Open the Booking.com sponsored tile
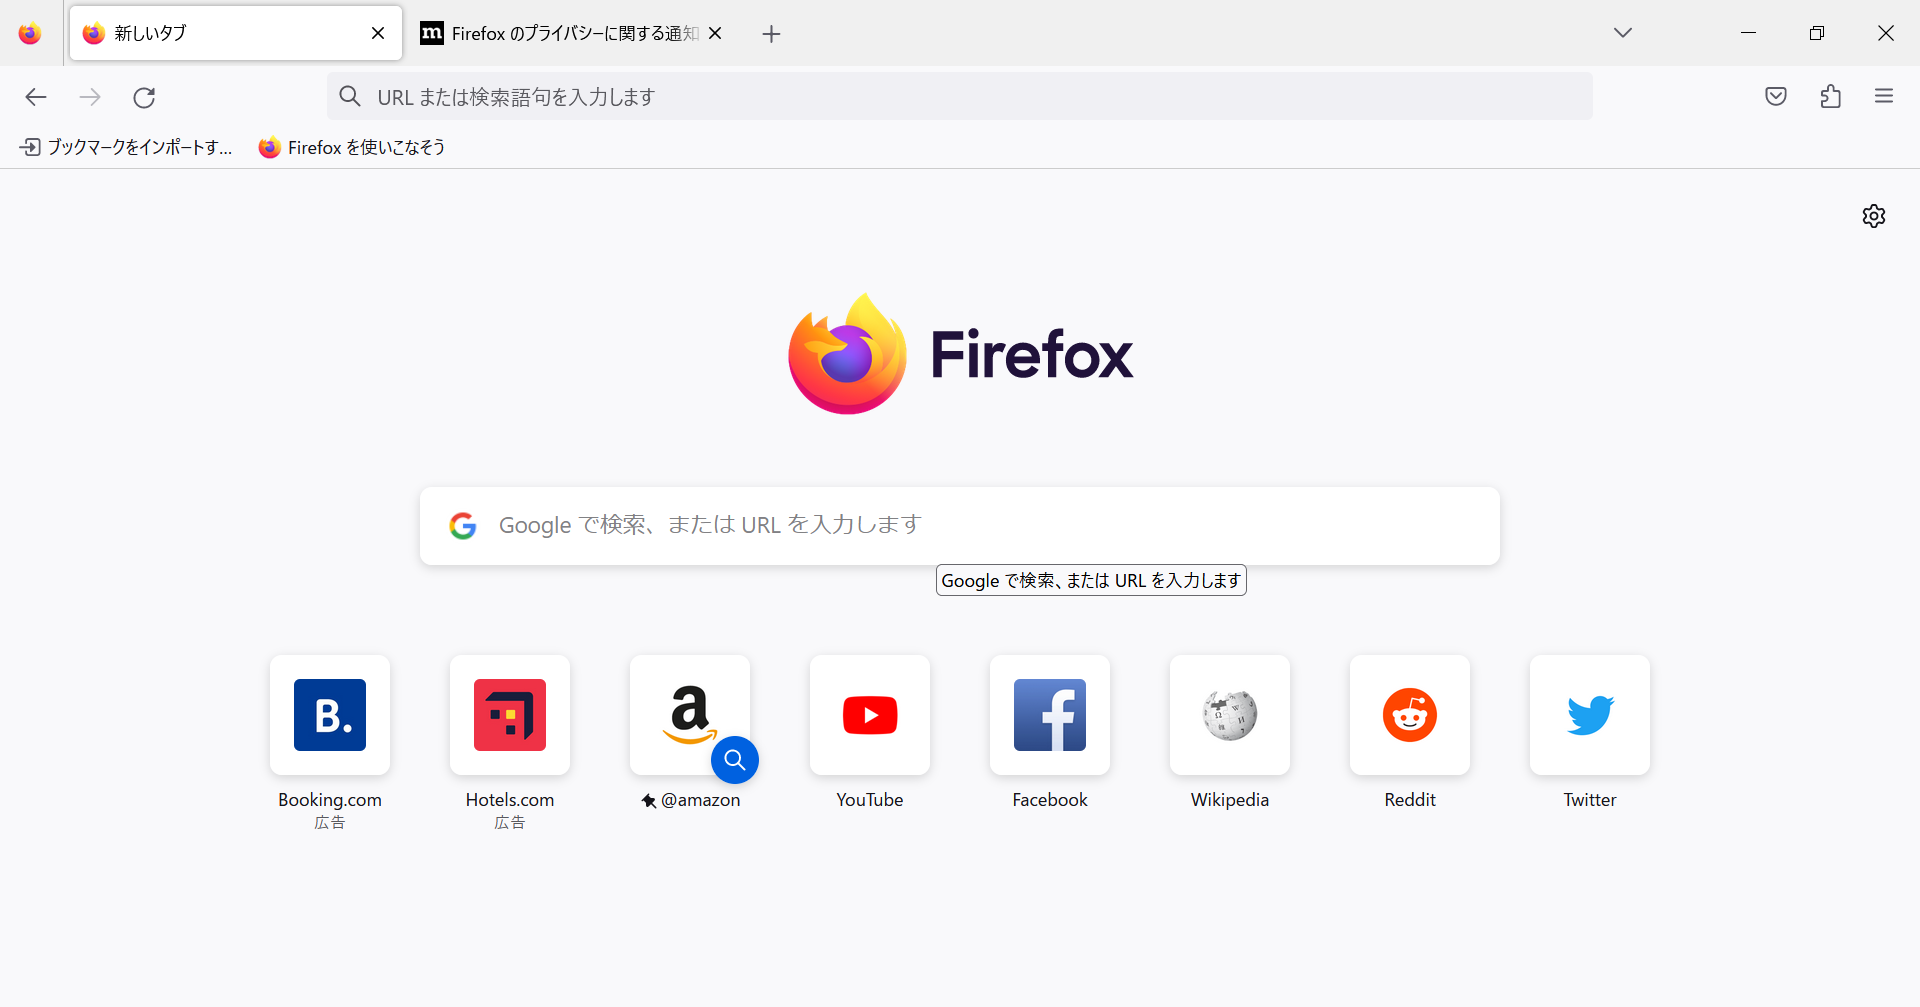1920x1007 pixels. pyautogui.click(x=329, y=715)
